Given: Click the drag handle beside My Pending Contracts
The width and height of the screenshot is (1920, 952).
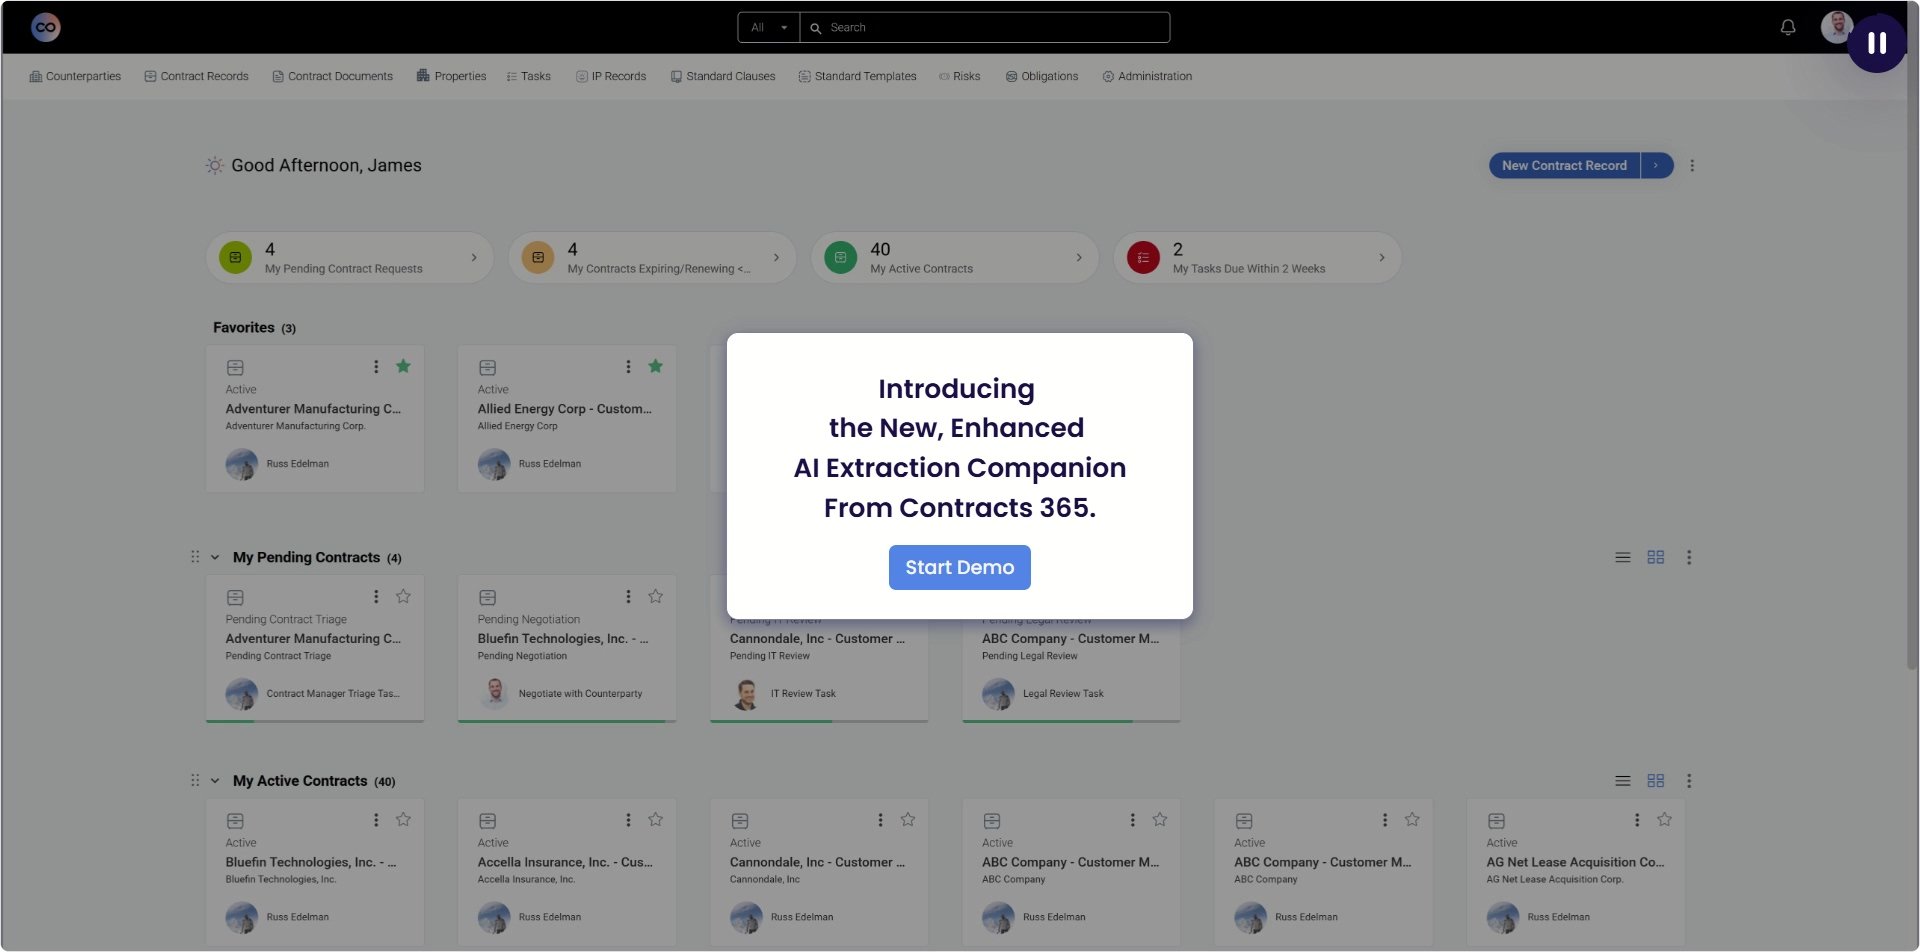Looking at the screenshot, I should coord(195,557).
